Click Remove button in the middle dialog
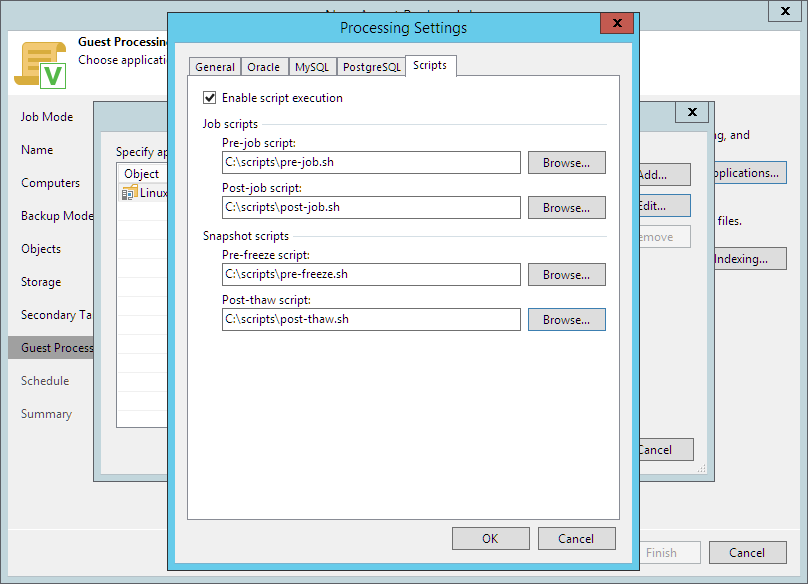The image size is (808, 584). 665,237
